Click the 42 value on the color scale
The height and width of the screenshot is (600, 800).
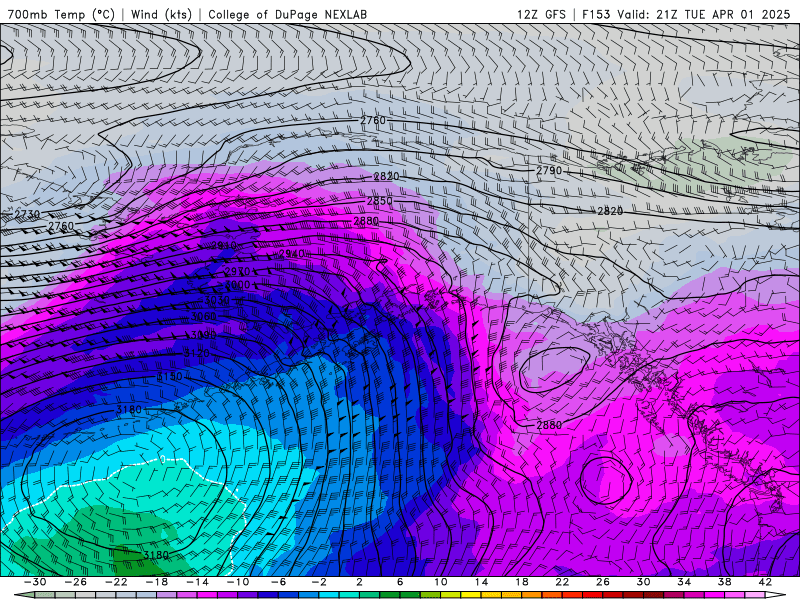pyautogui.click(x=765, y=582)
